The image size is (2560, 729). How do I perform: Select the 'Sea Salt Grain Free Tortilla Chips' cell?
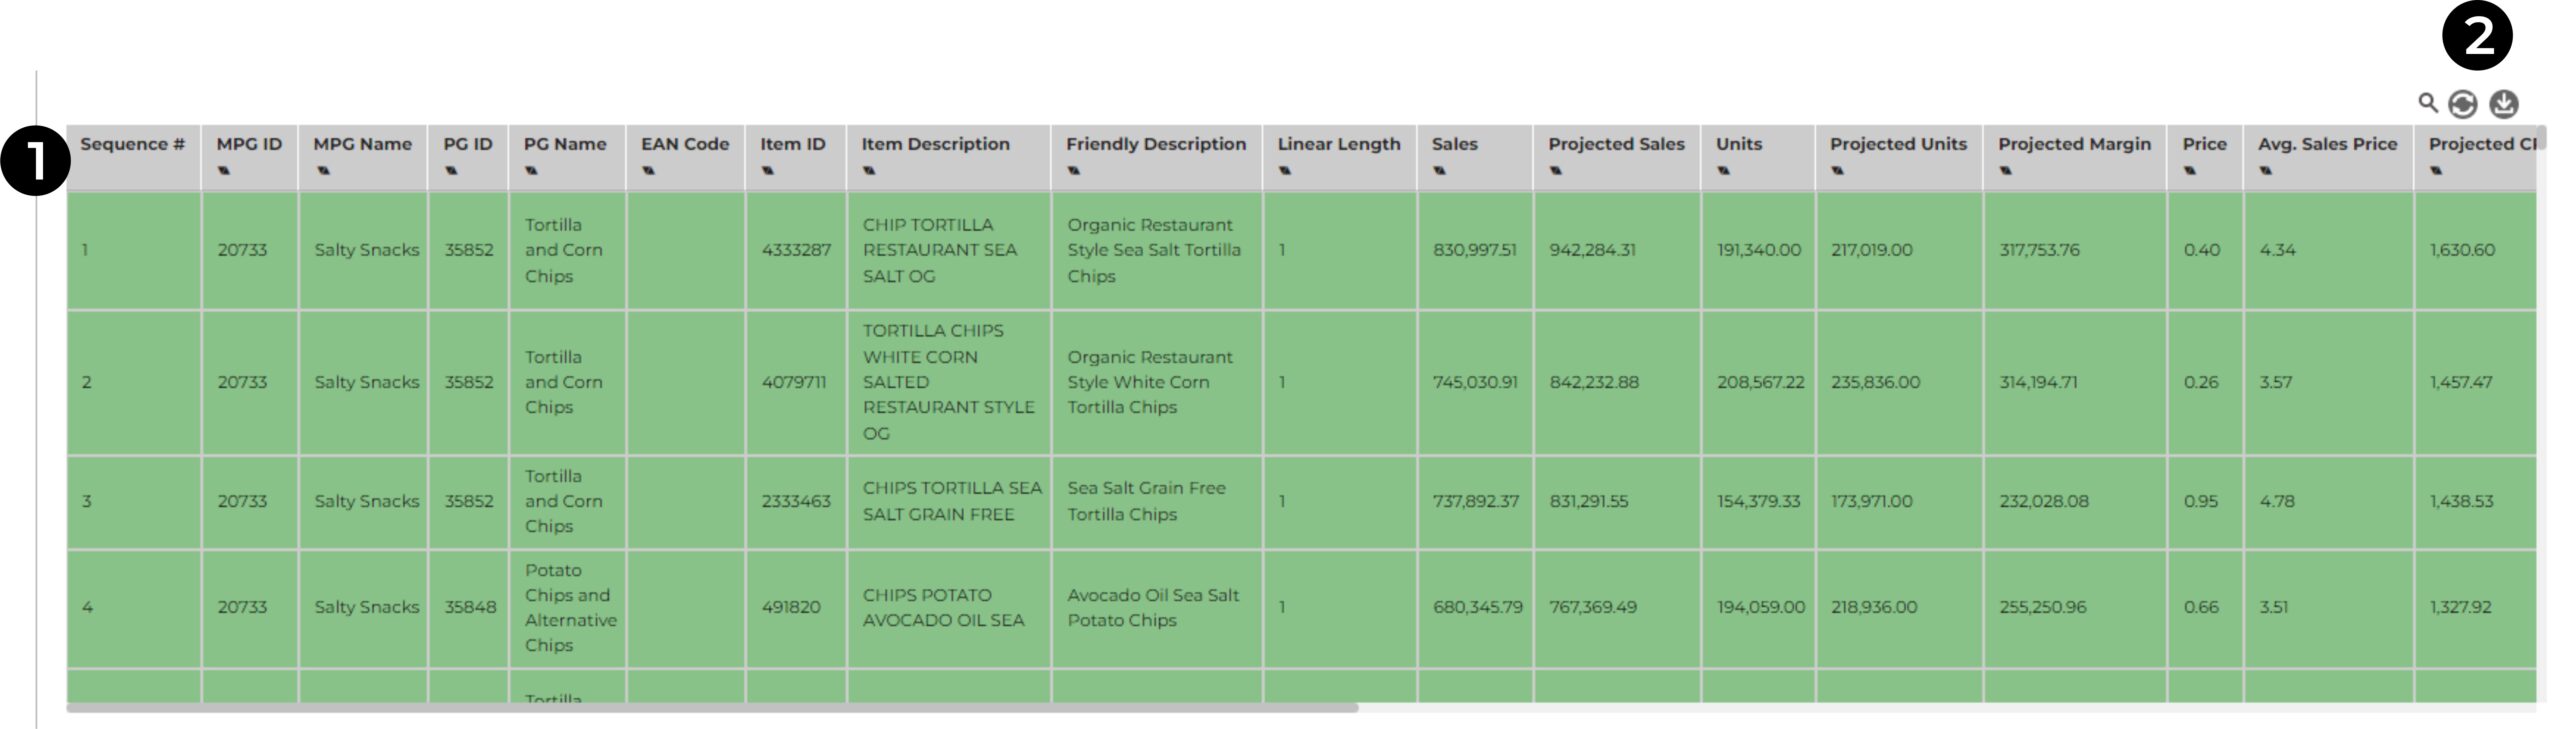[1145, 501]
